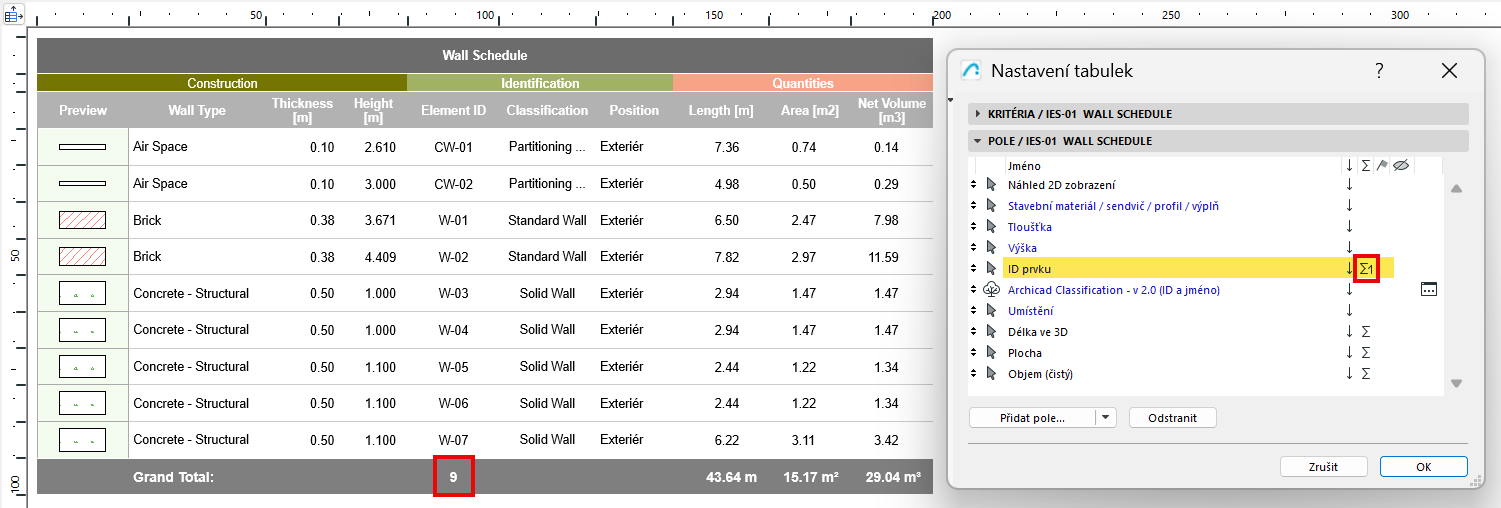The width and height of the screenshot is (1501, 508).
Task: Click the Σ1 count icon for ID prvku
Action: [1367, 268]
